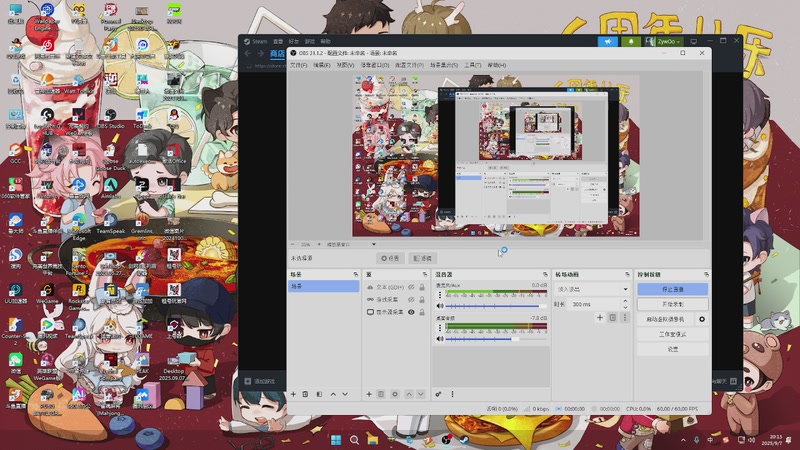Open transition properties three-dot menu
Screen dimensions: 800x450
tap(625, 317)
